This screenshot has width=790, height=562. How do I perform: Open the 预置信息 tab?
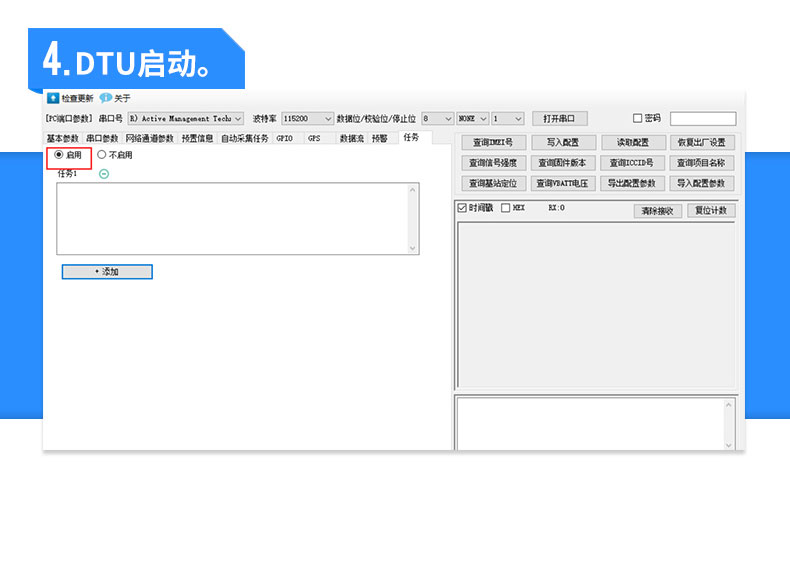pyautogui.click(x=197, y=138)
